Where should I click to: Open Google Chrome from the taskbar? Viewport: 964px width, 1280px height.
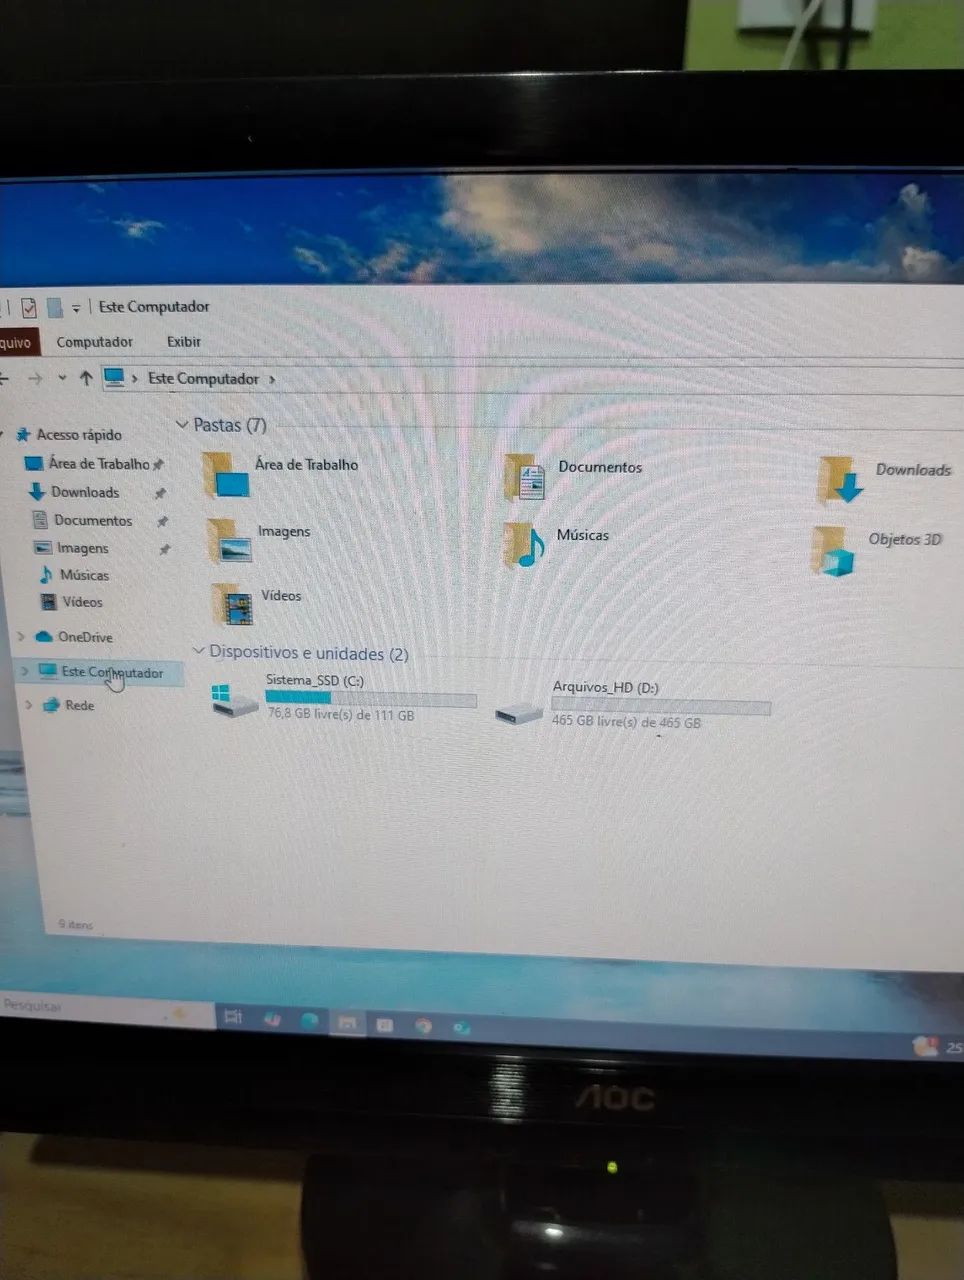(423, 1026)
